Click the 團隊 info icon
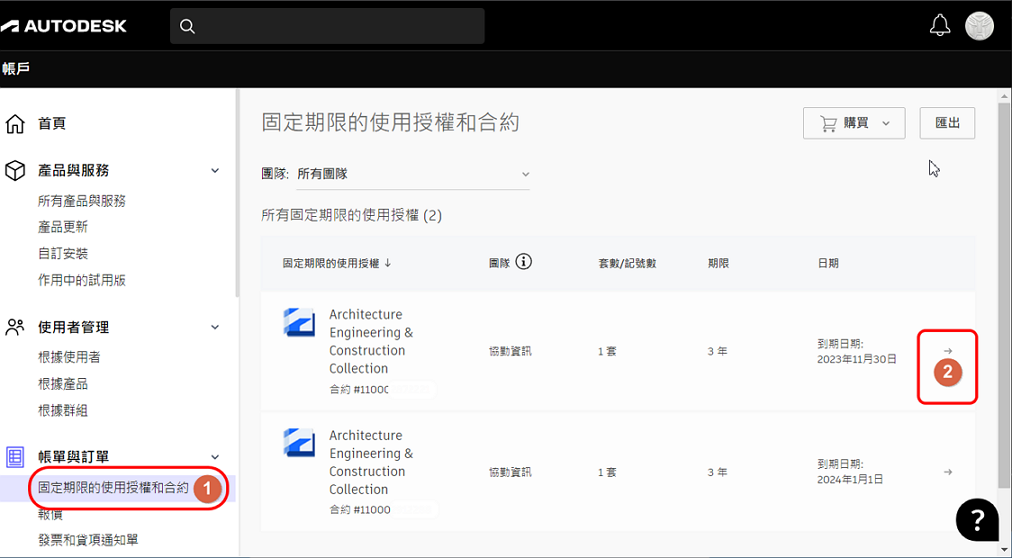This screenshot has height=558, width=1012. point(524,262)
